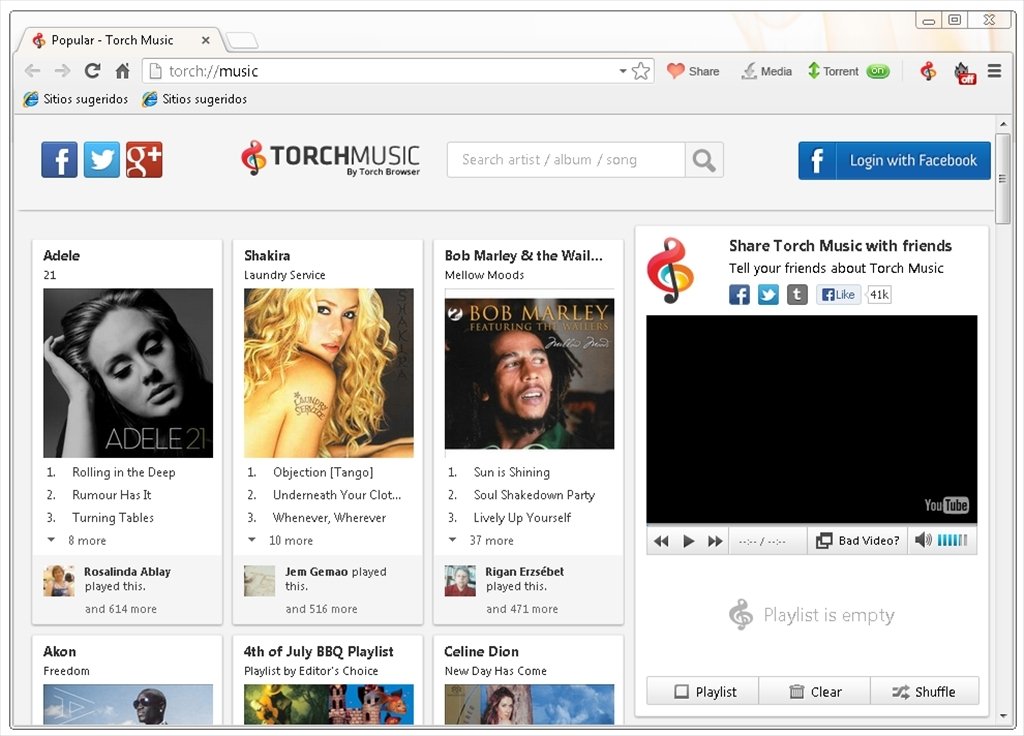Report a Bad Video
The height and width of the screenshot is (736, 1024).
[x=857, y=541]
